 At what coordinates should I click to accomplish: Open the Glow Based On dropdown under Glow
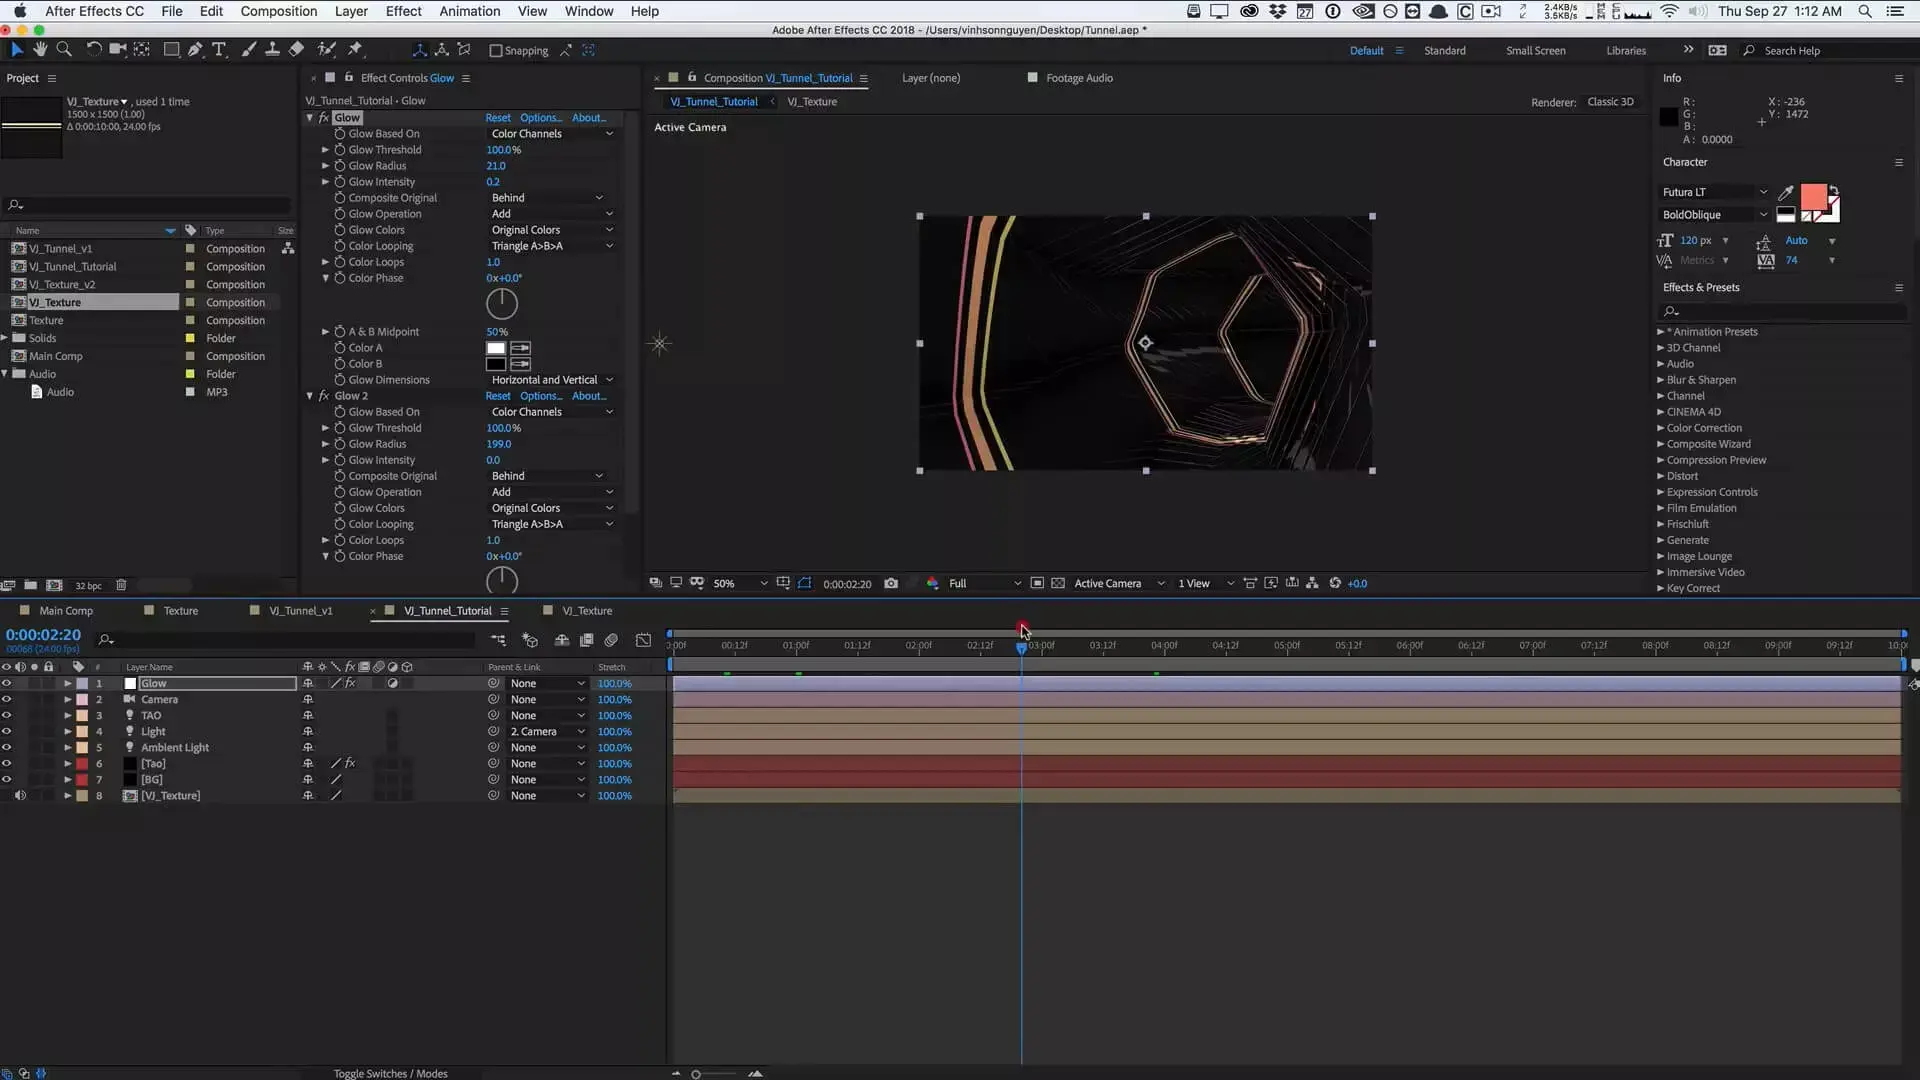[x=552, y=134]
